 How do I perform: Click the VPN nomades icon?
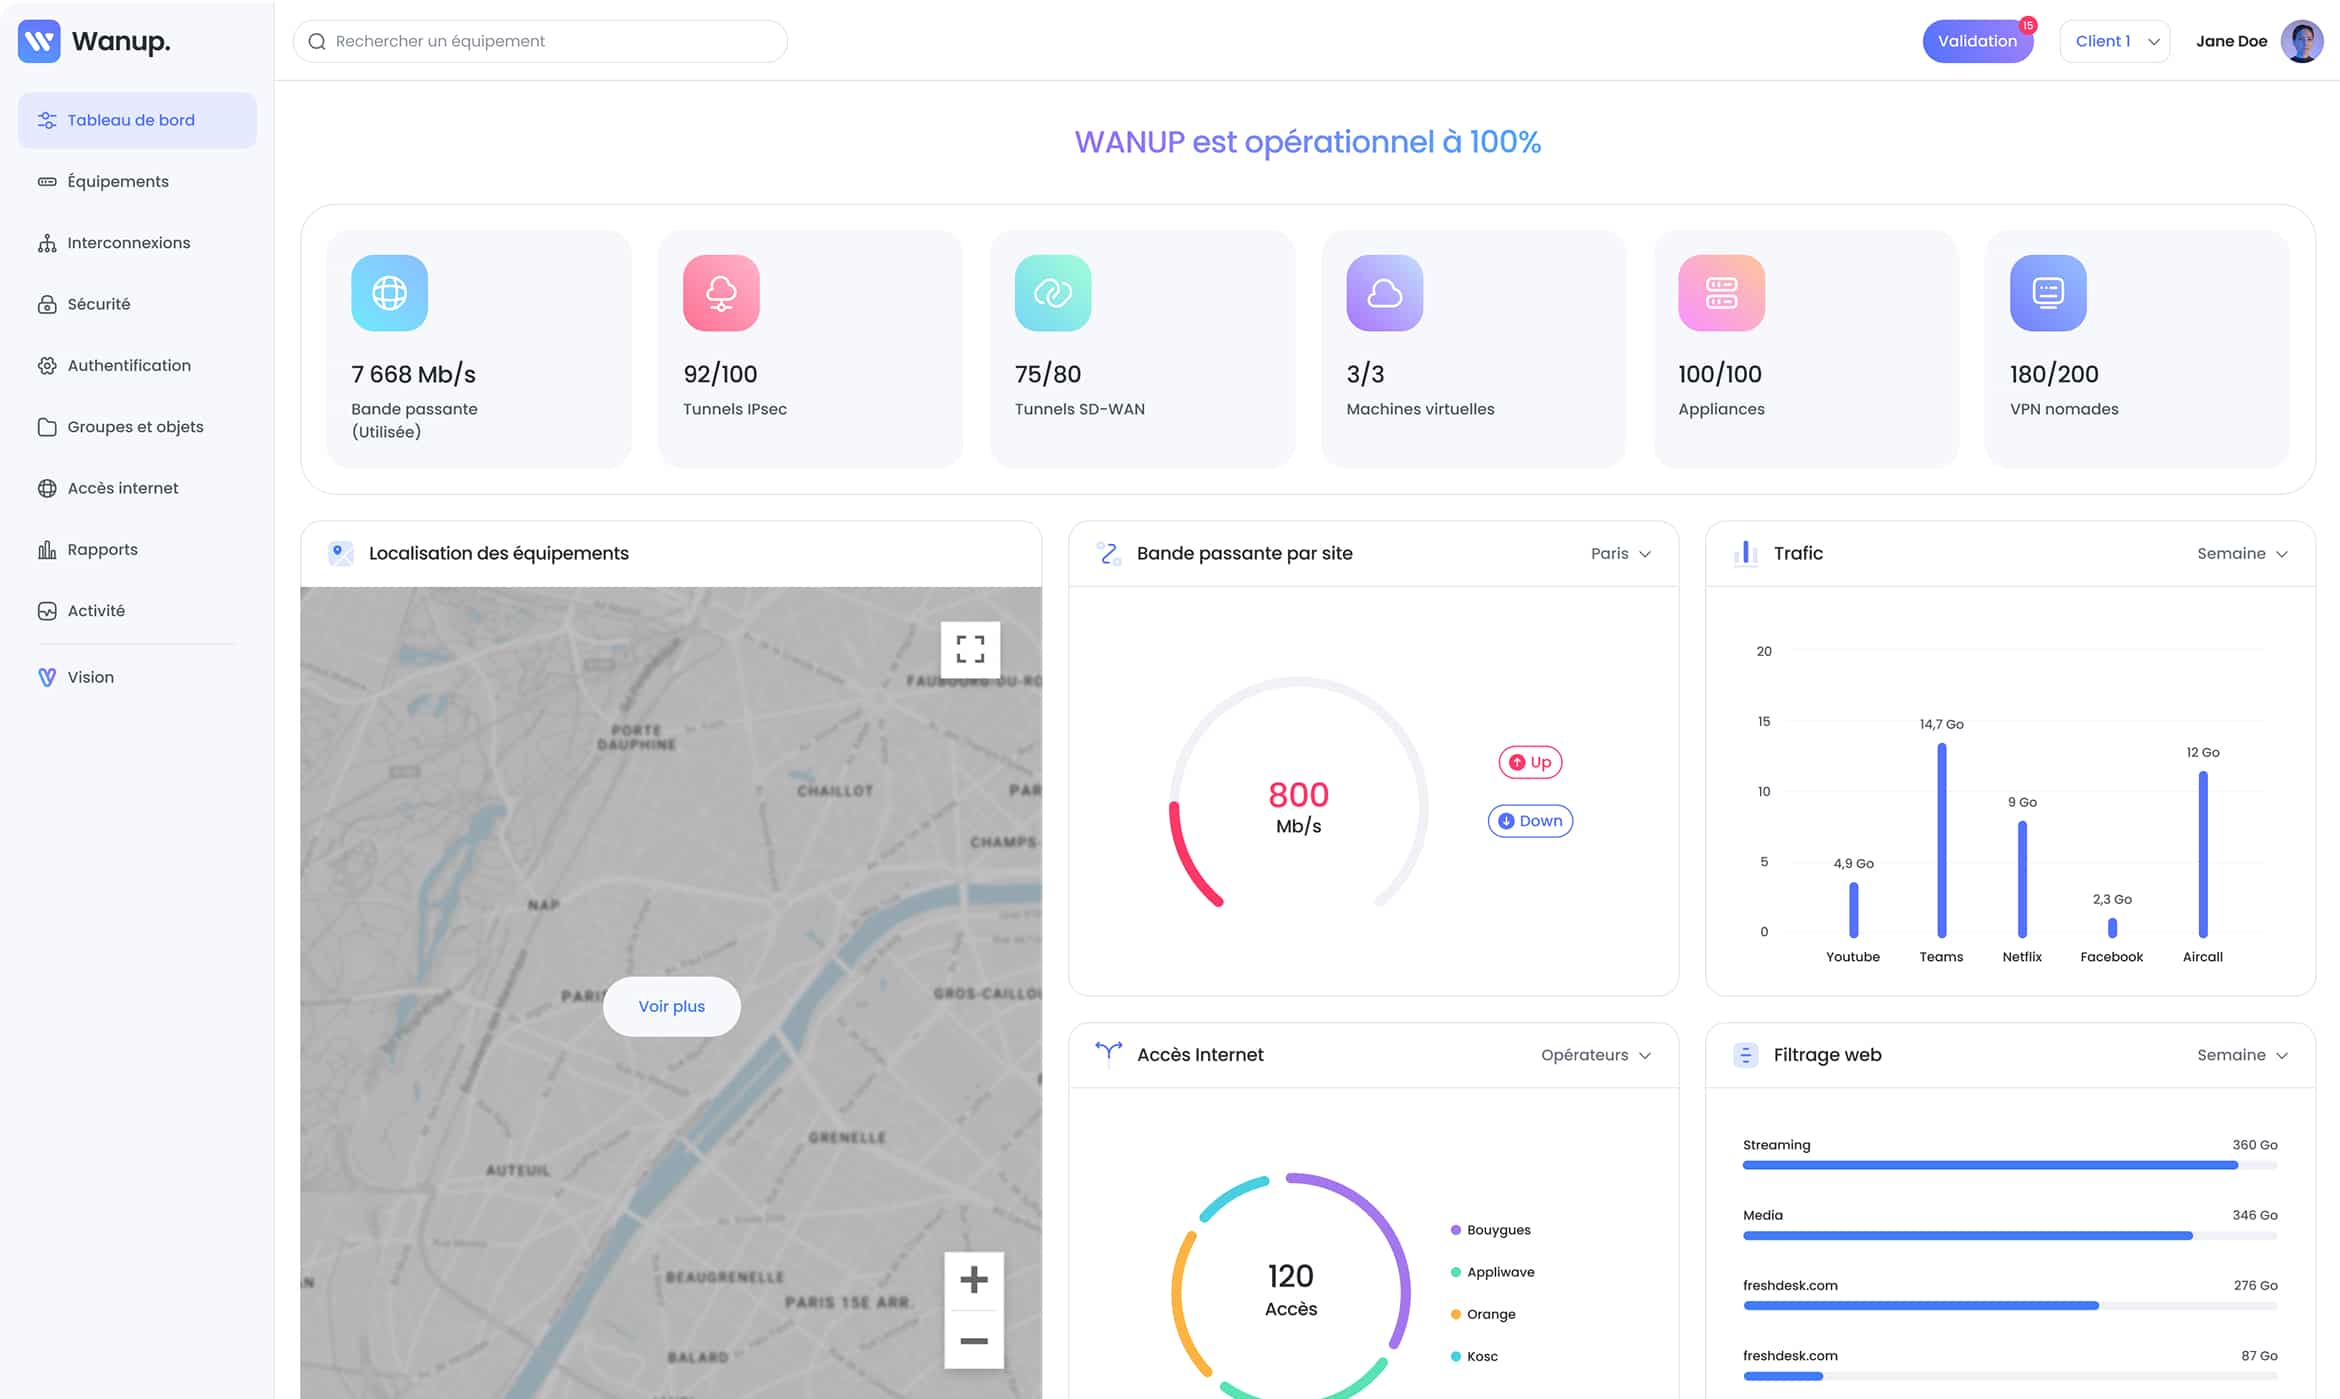[x=2048, y=293]
